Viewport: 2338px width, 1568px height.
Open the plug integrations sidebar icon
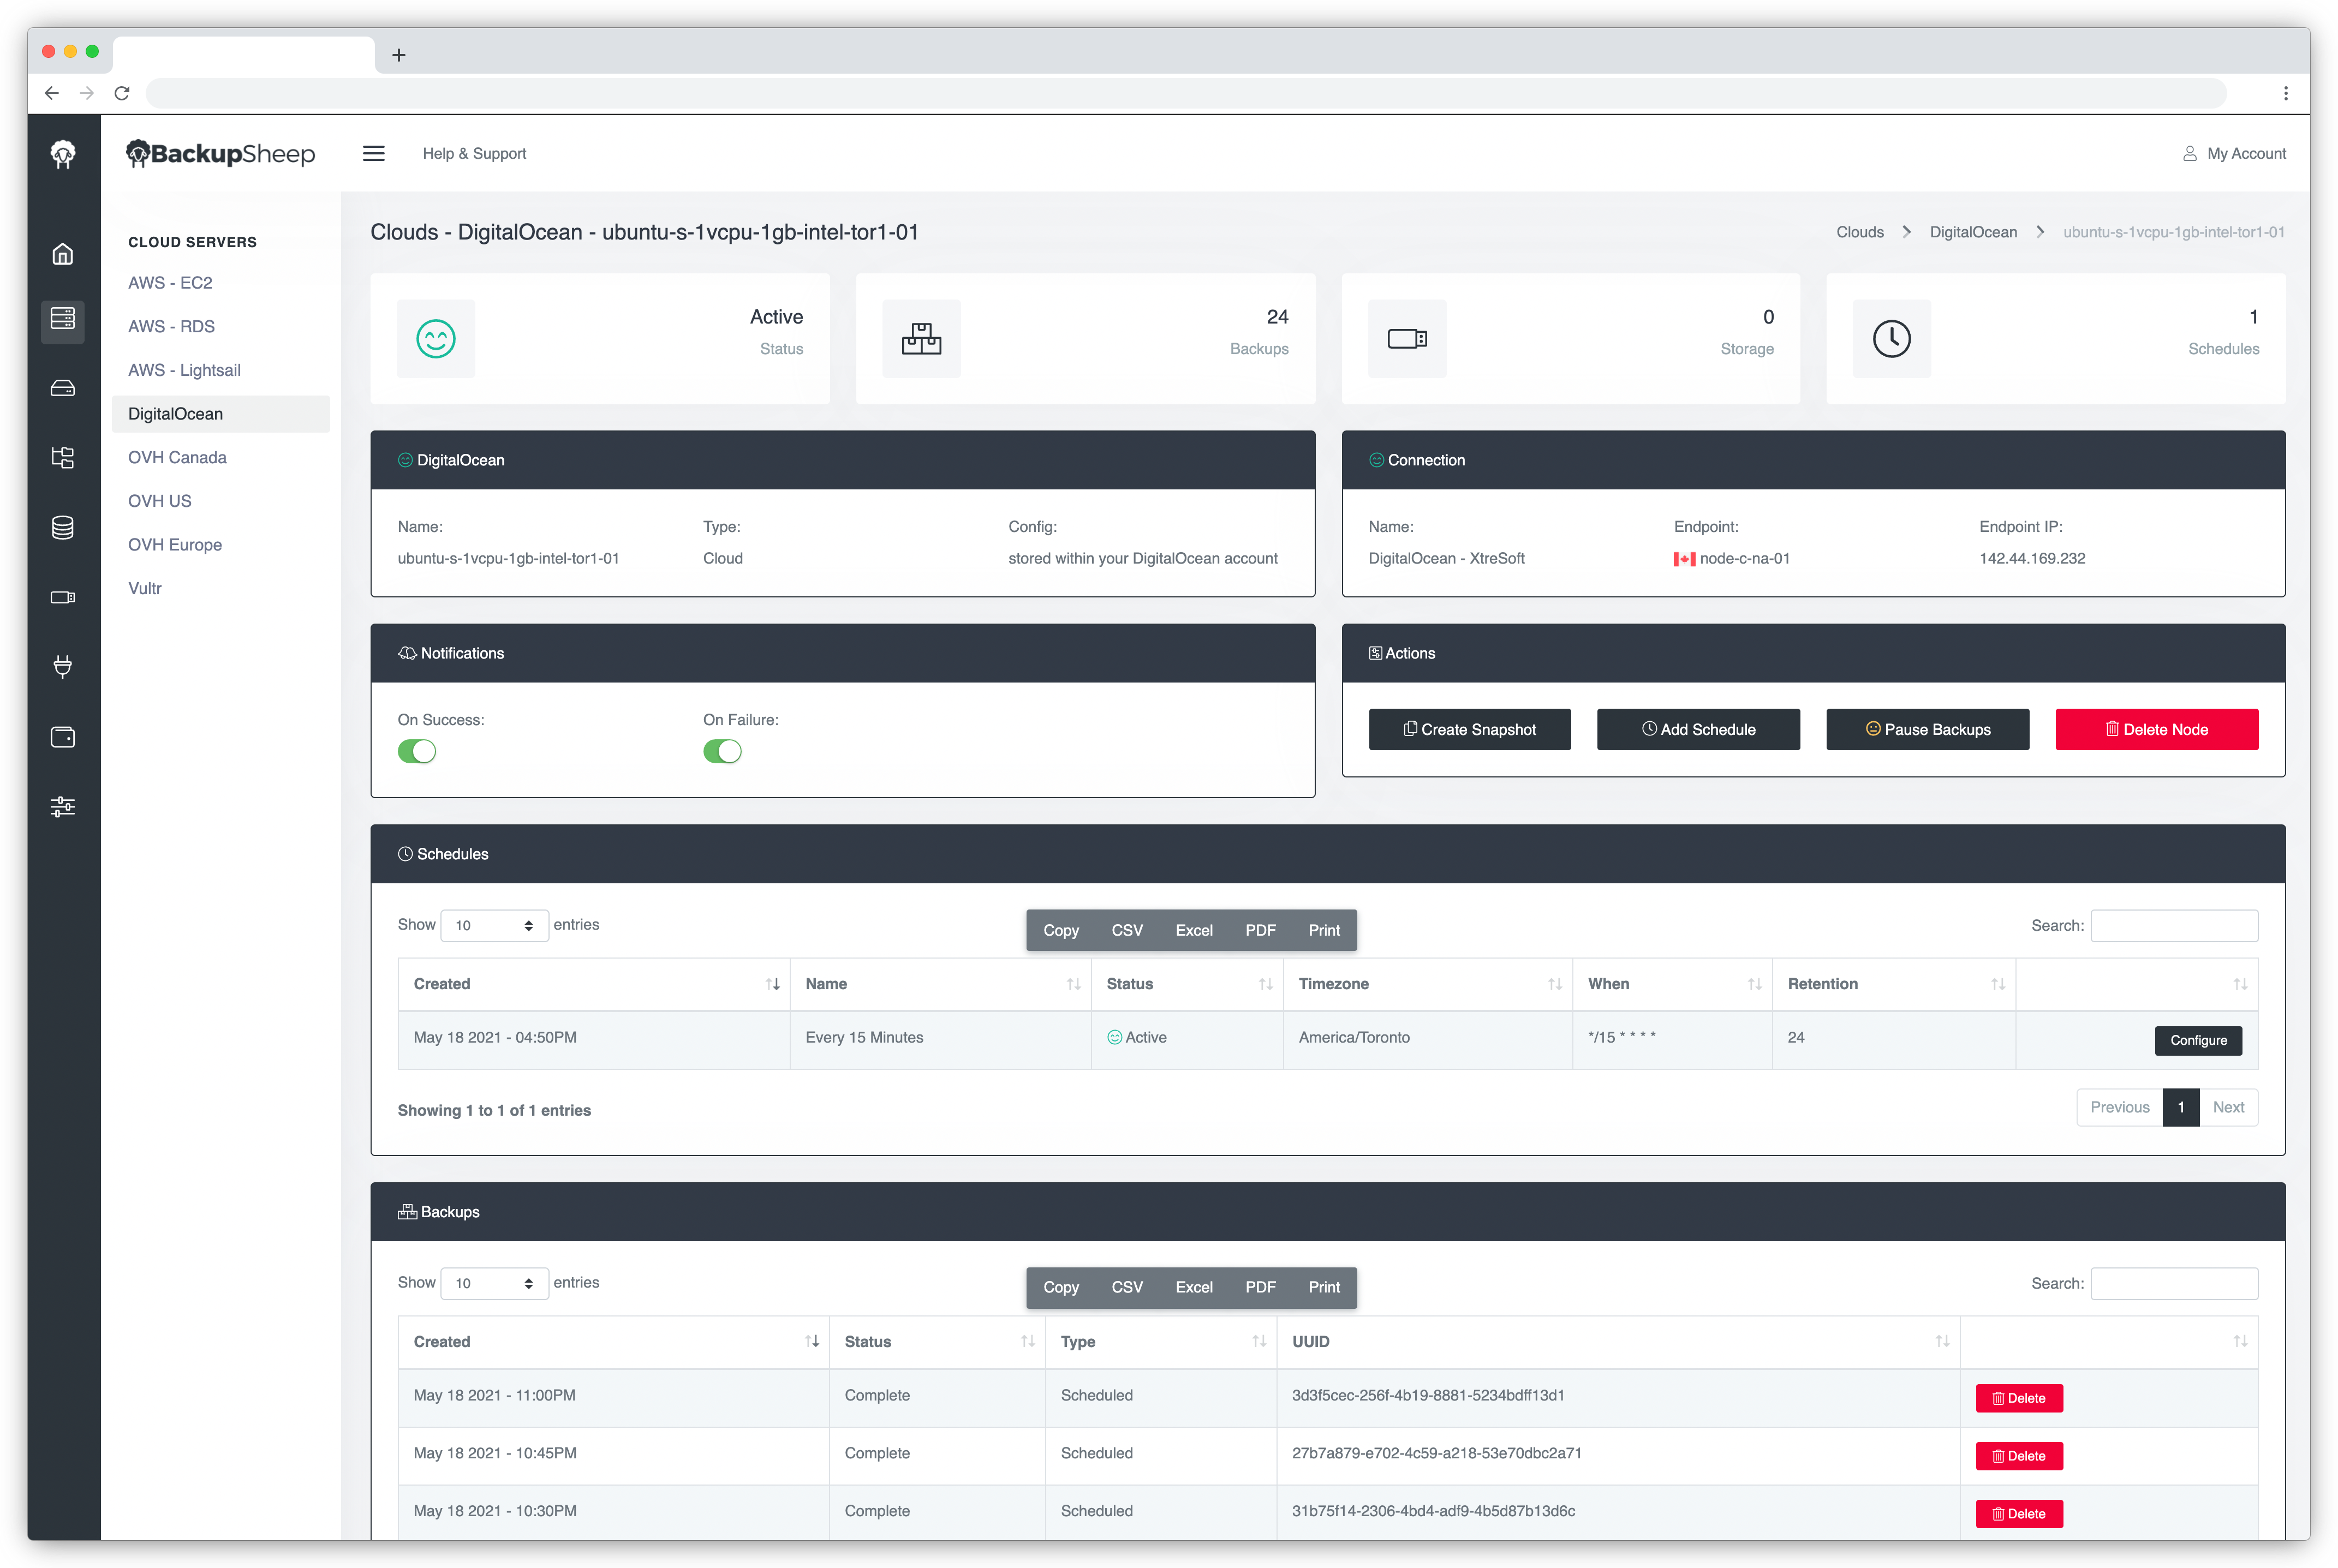[63, 667]
